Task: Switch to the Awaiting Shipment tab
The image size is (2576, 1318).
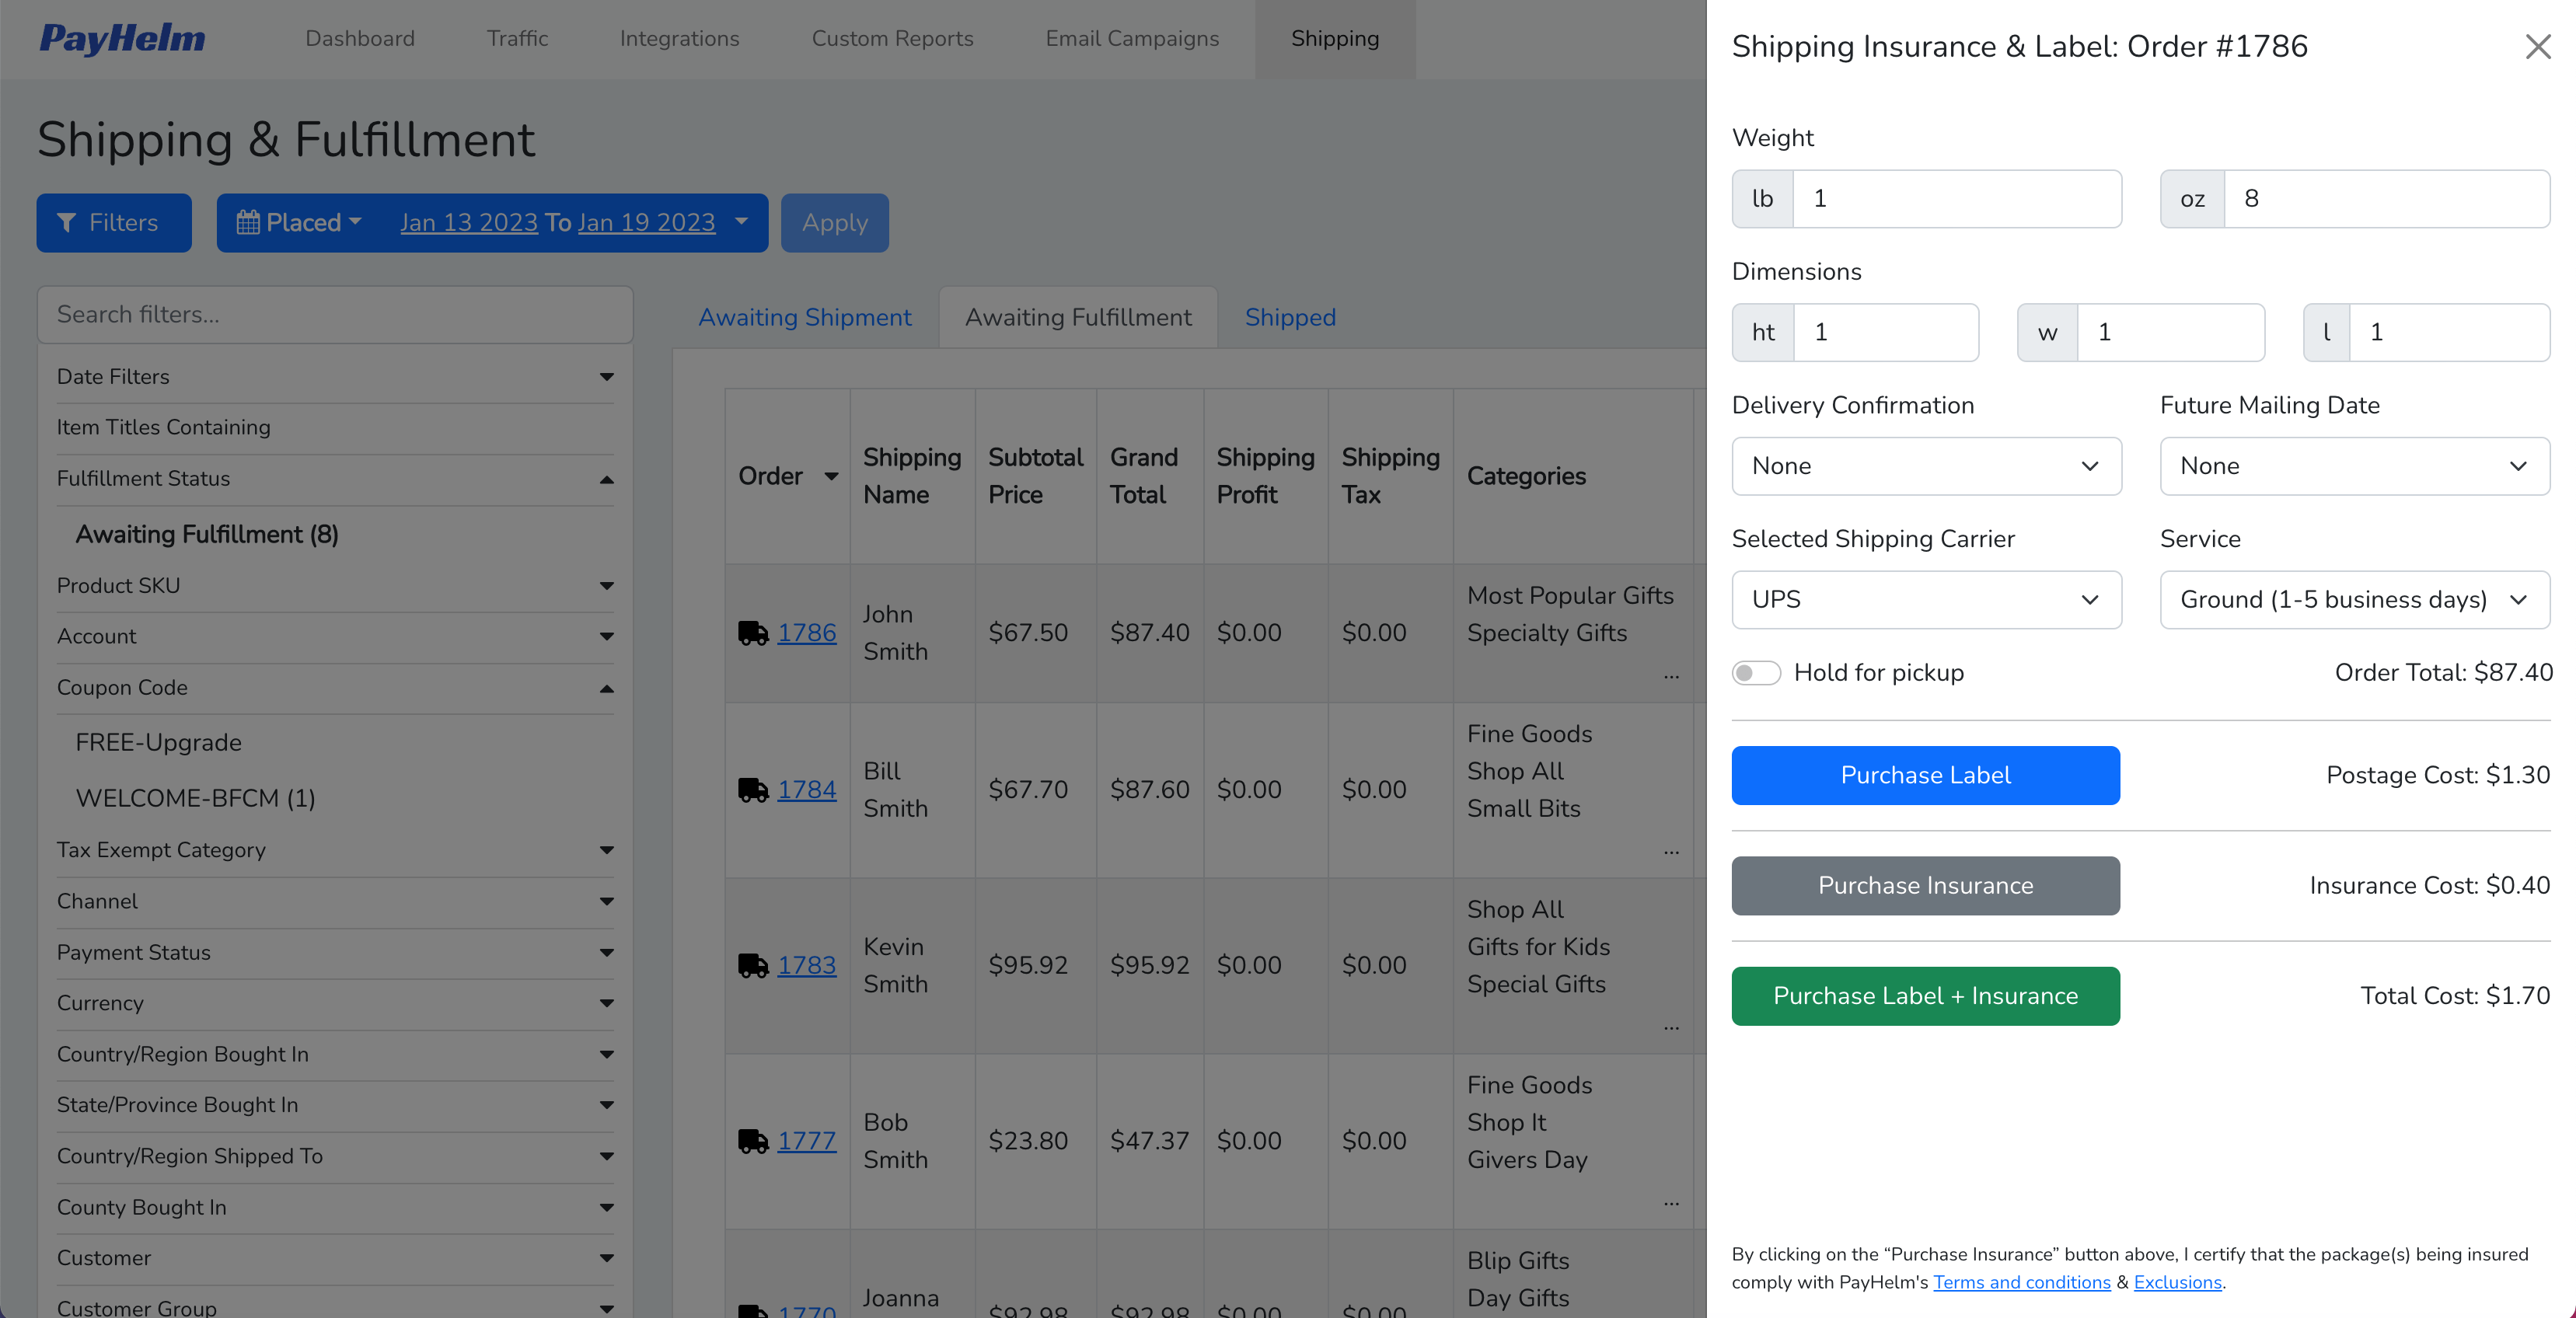Action: (804, 318)
